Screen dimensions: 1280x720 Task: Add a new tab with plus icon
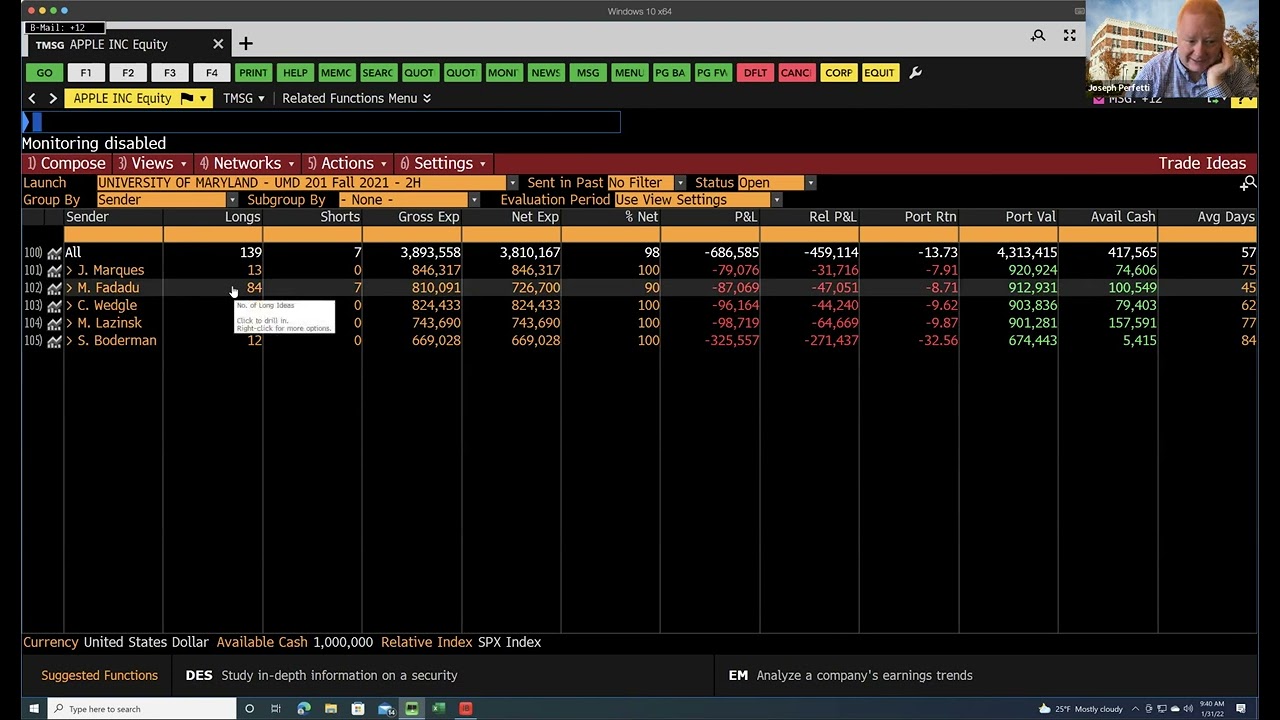click(x=245, y=44)
